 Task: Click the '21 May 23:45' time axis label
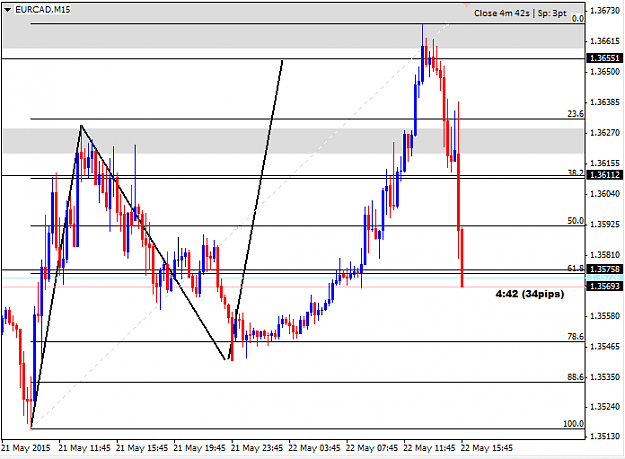pos(257,448)
